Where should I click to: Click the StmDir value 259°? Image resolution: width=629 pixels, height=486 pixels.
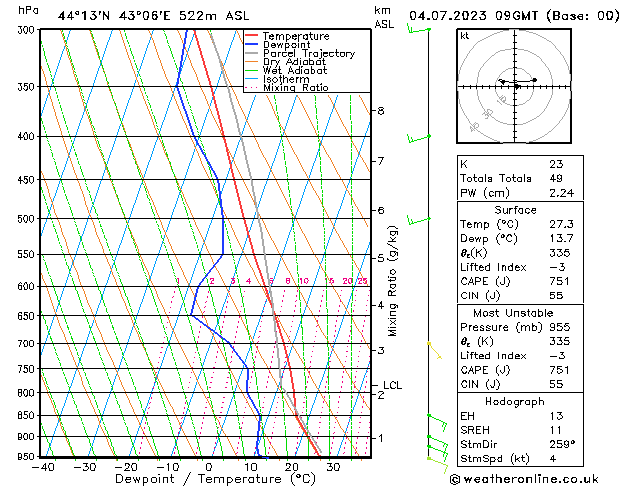click(562, 444)
